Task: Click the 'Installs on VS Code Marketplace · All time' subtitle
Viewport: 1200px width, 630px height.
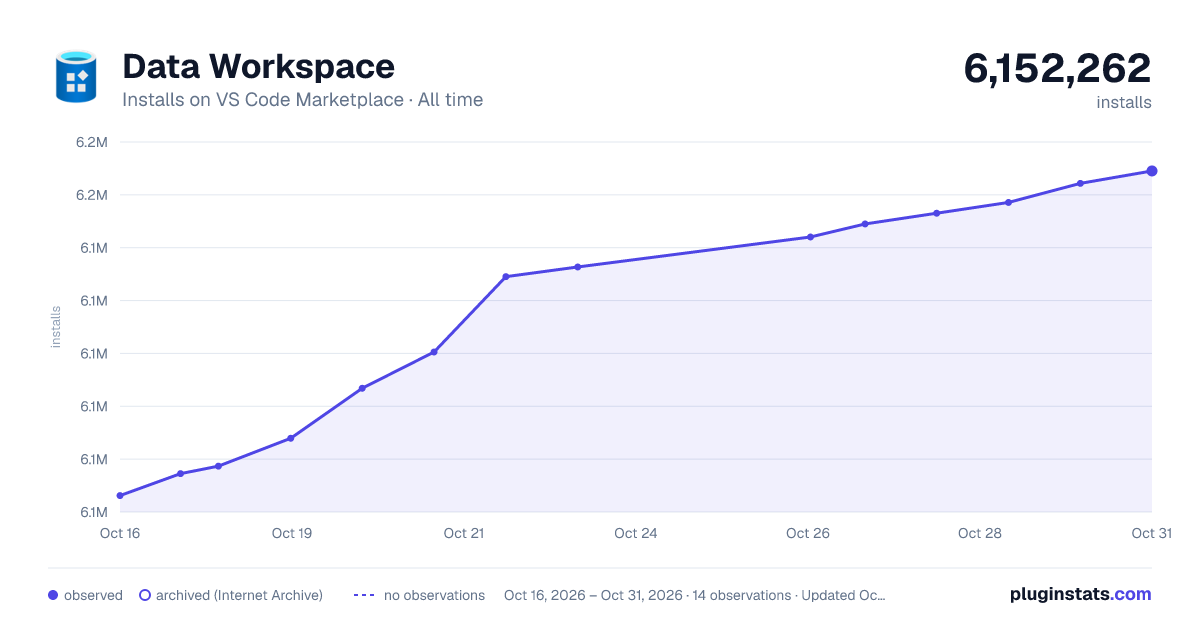Action: [302, 100]
